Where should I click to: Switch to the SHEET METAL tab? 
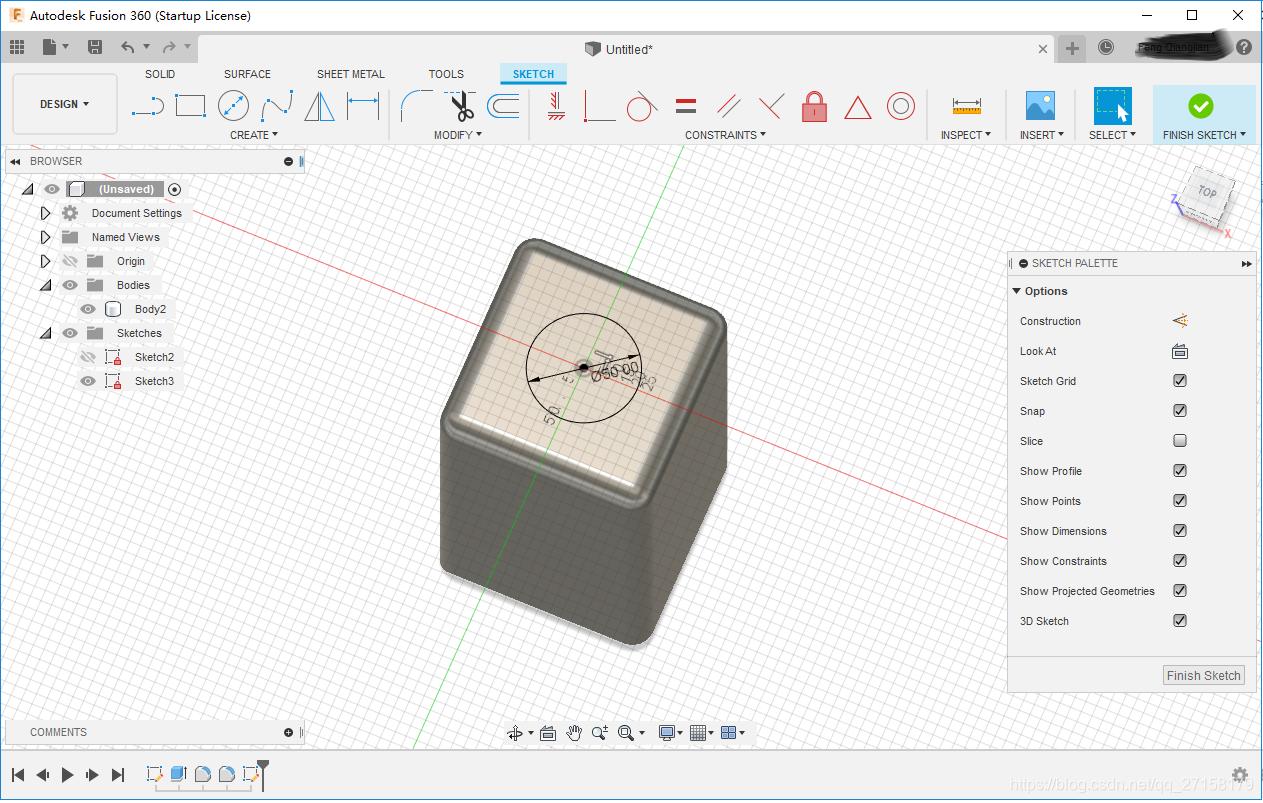pos(350,74)
